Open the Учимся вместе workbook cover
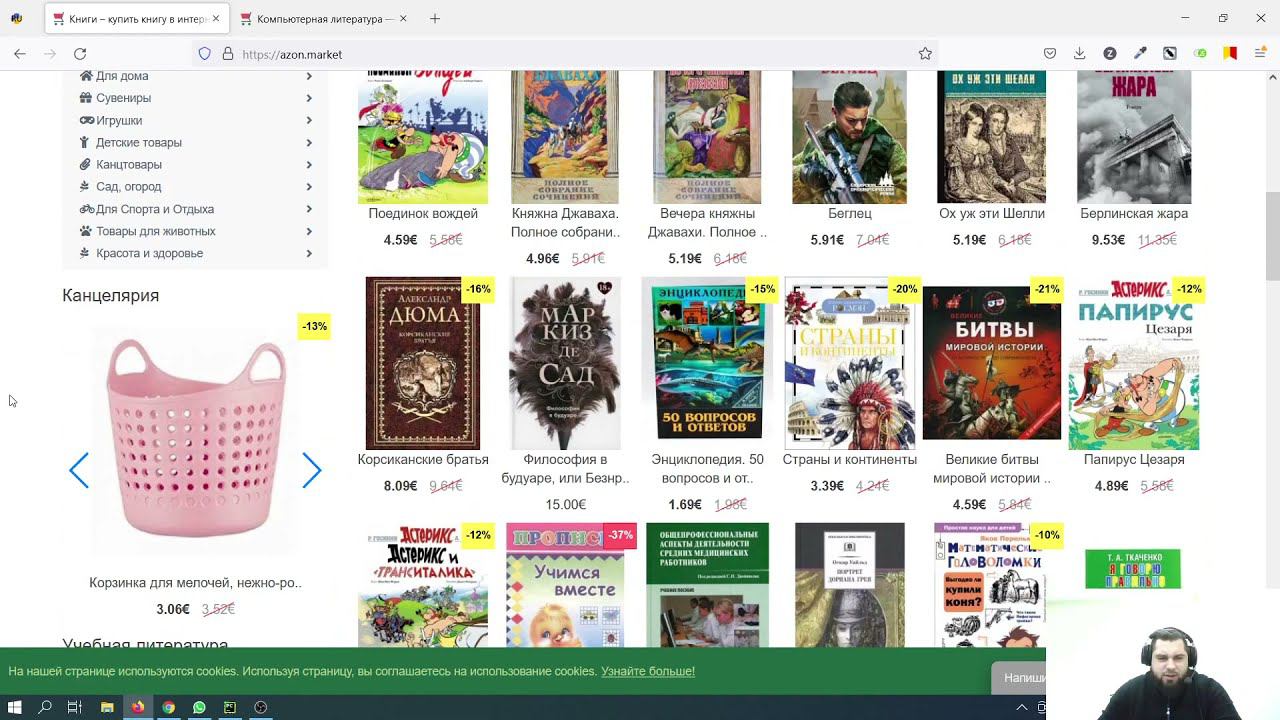 tap(565, 585)
